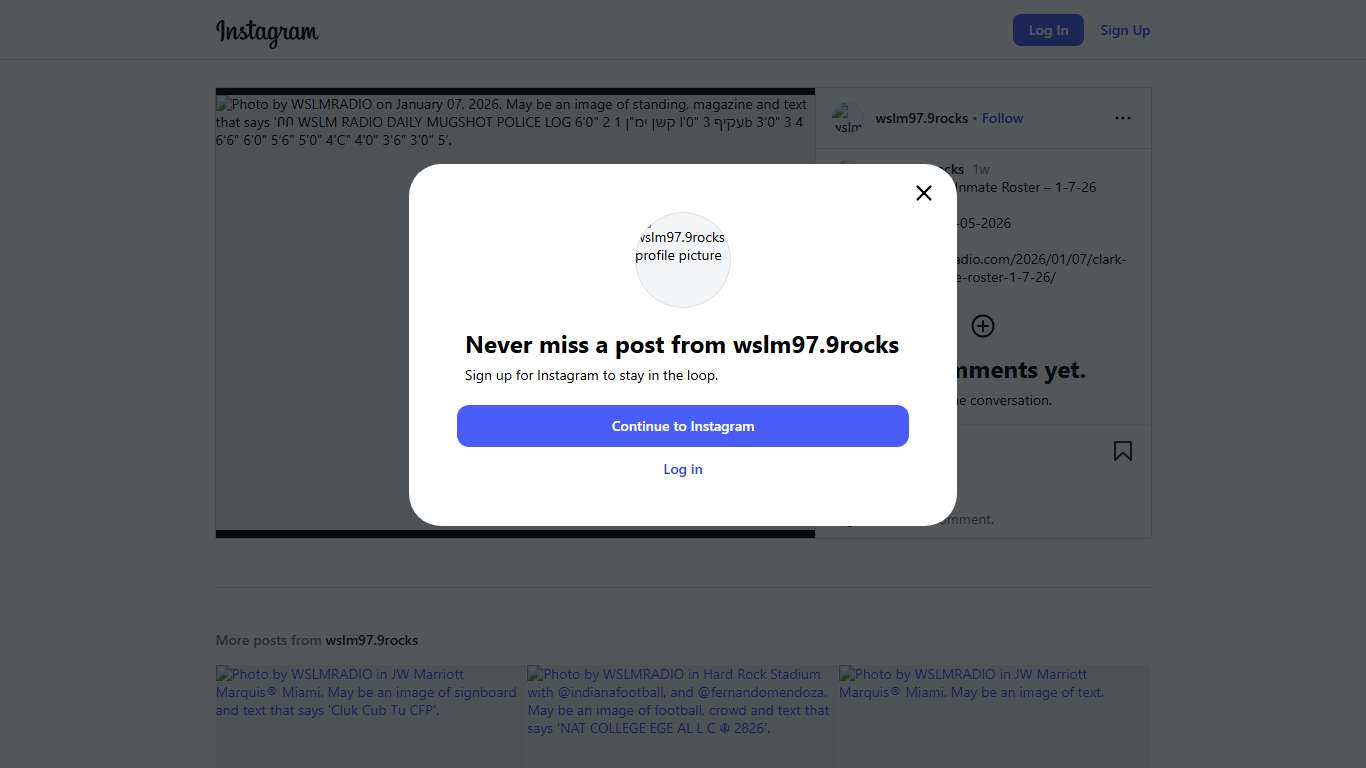Screen dimensions: 1366x768
Task: Open the small avatar in post header
Action: coord(847,118)
